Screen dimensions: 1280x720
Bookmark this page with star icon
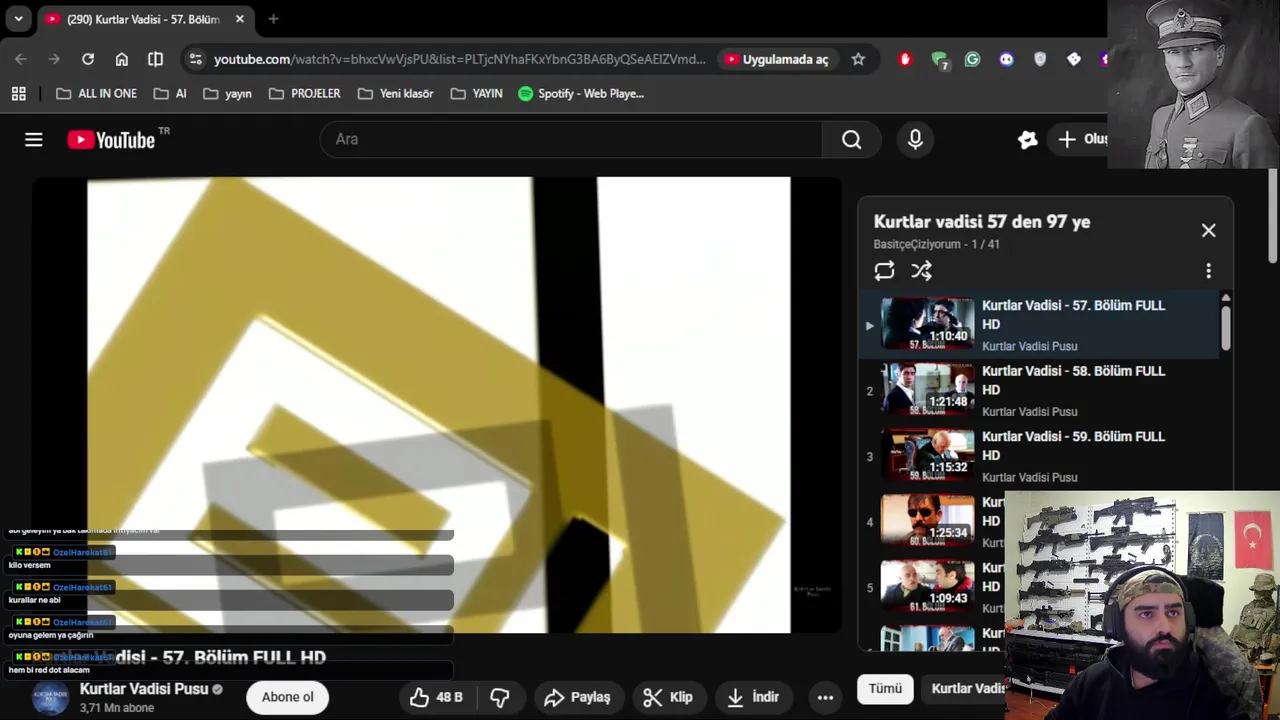click(858, 59)
